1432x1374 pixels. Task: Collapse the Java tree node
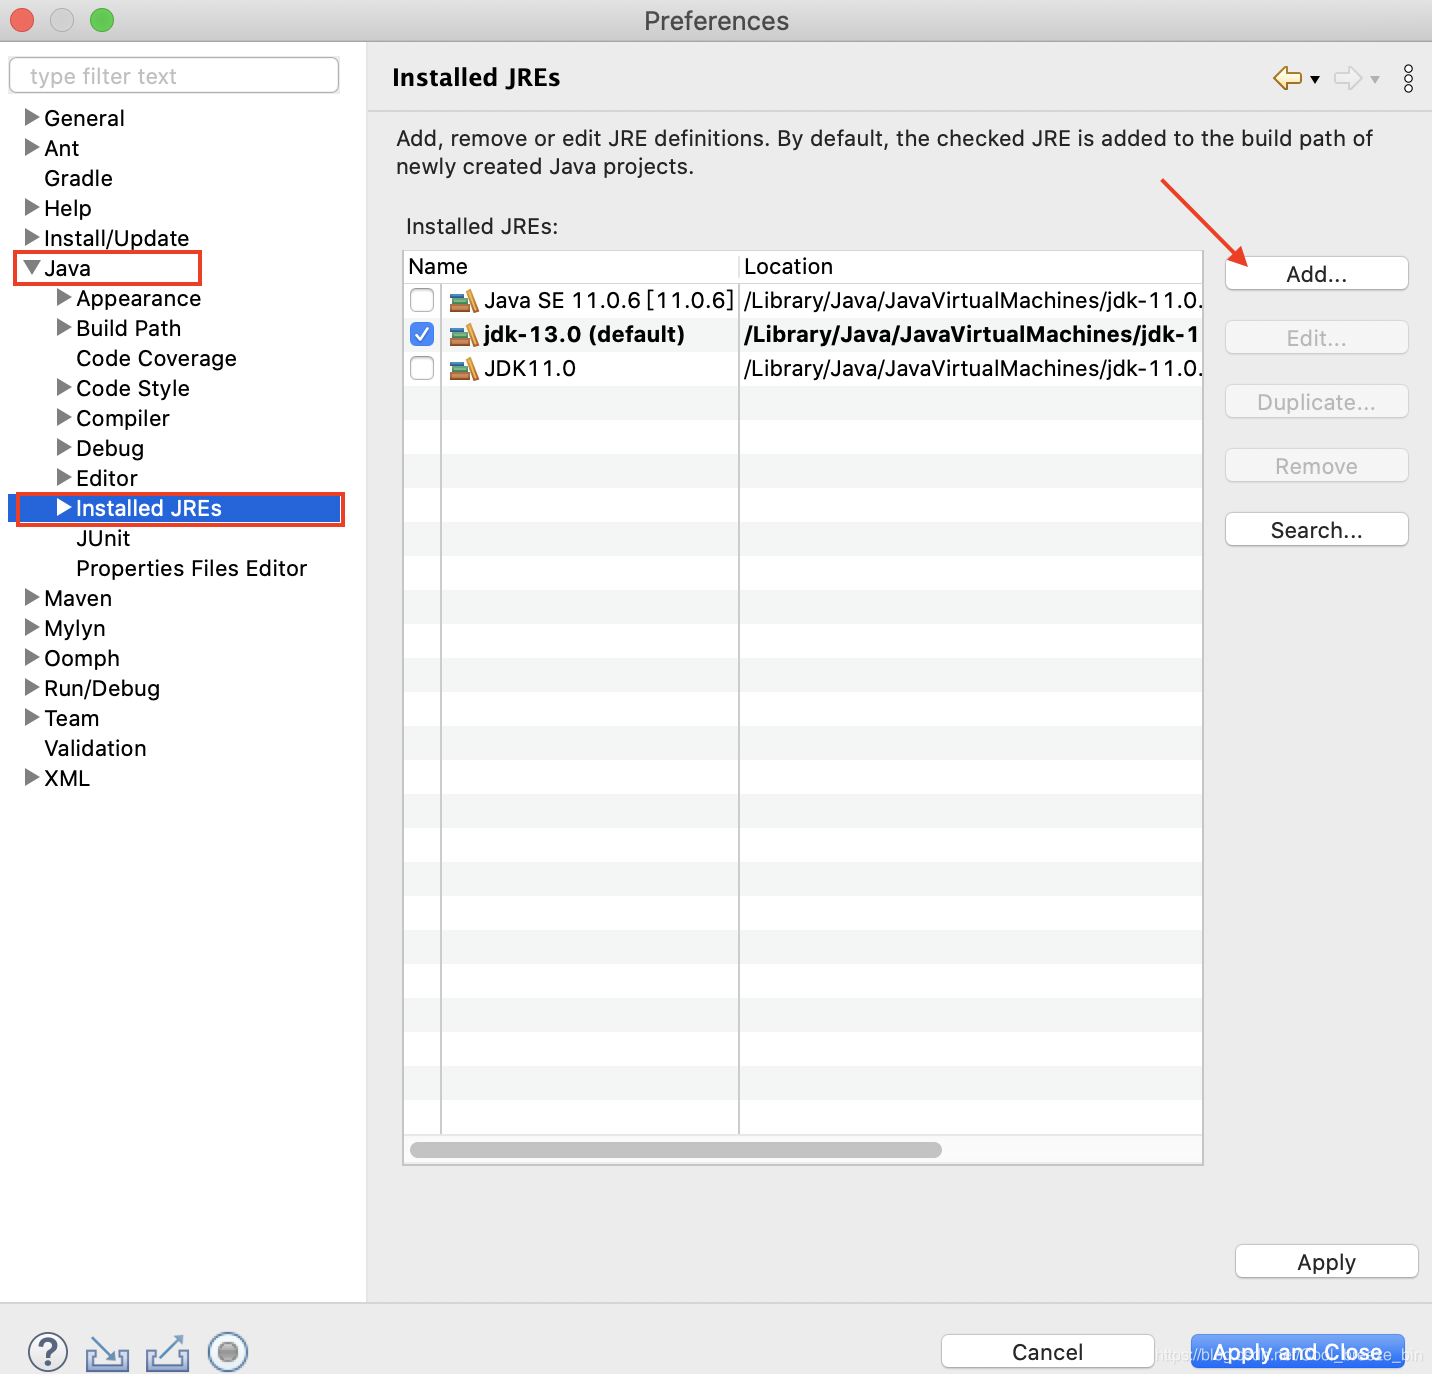pos(32,267)
